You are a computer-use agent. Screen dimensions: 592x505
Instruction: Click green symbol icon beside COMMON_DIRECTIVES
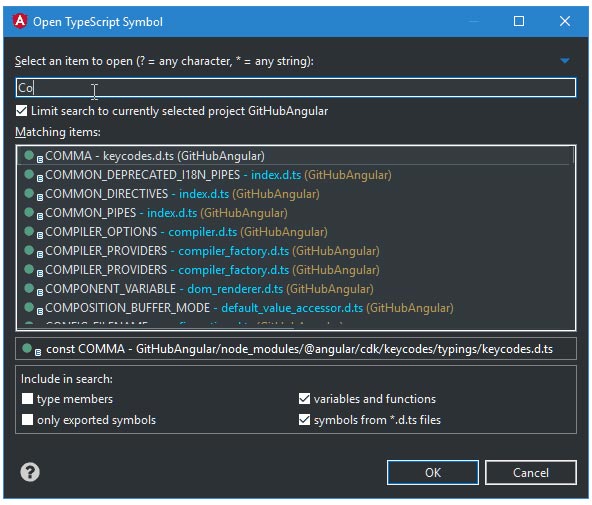[x=29, y=193]
